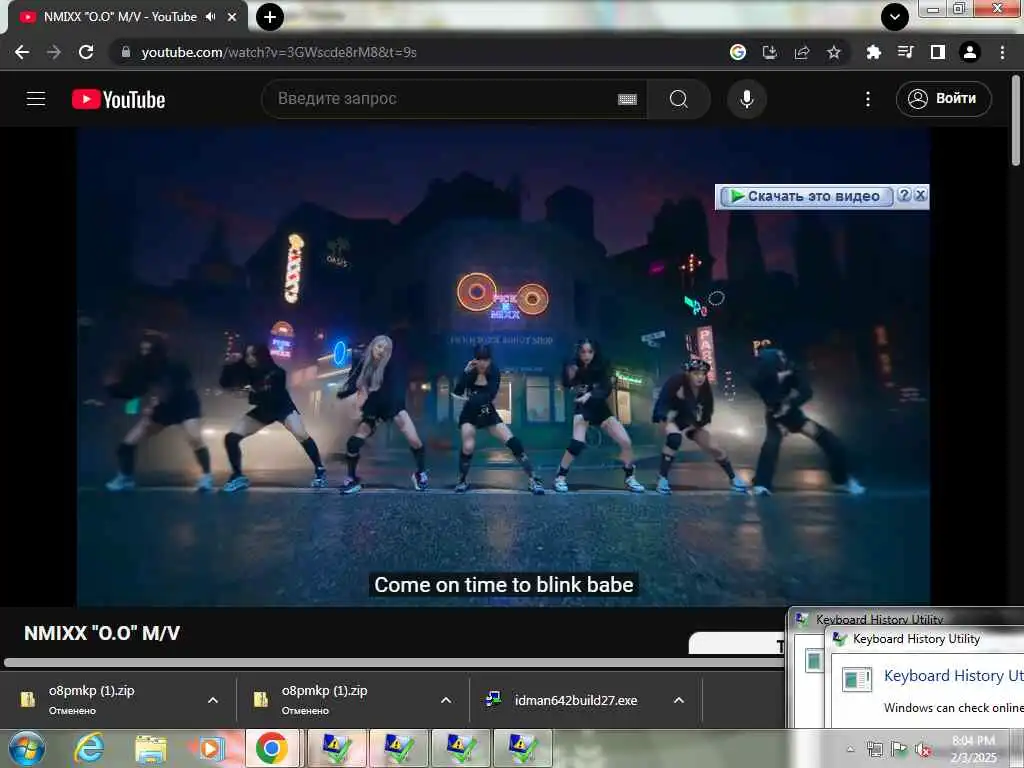Open Windows Explorer folder from the taskbar
The height and width of the screenshot is (768, 1024).
coord(150,748)
